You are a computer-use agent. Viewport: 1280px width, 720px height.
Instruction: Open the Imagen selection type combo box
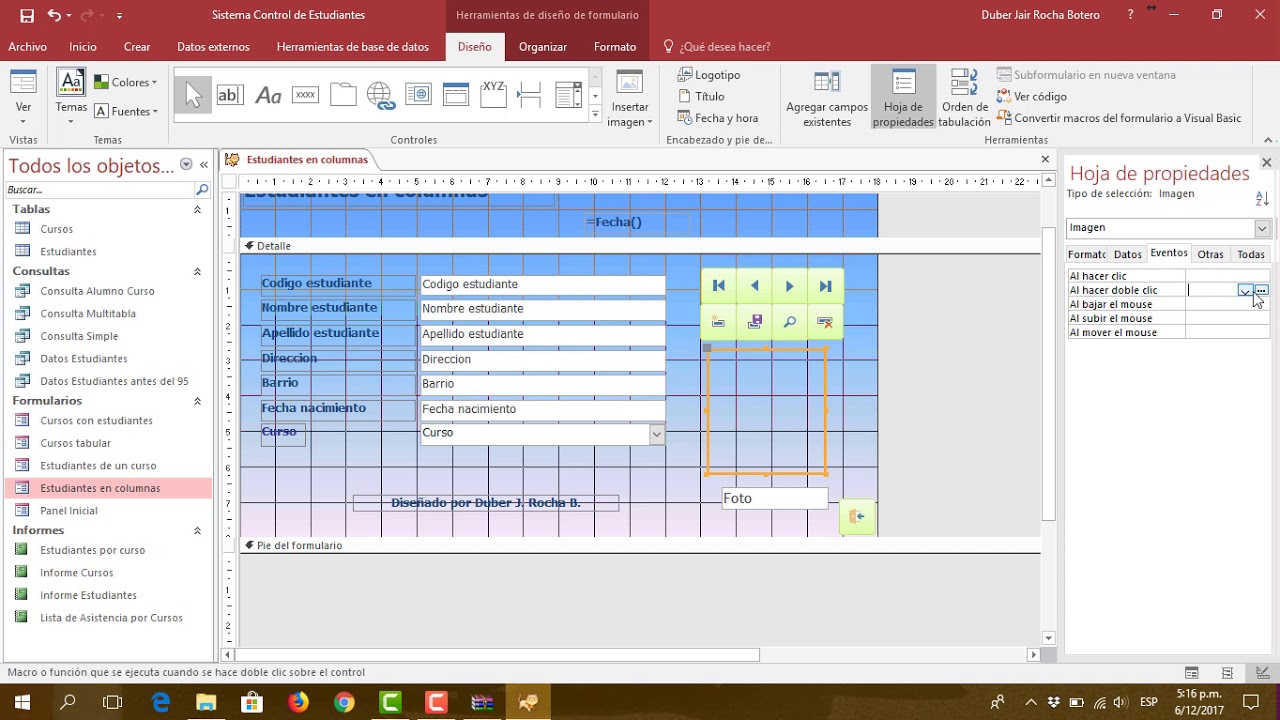pos(1262,228)
